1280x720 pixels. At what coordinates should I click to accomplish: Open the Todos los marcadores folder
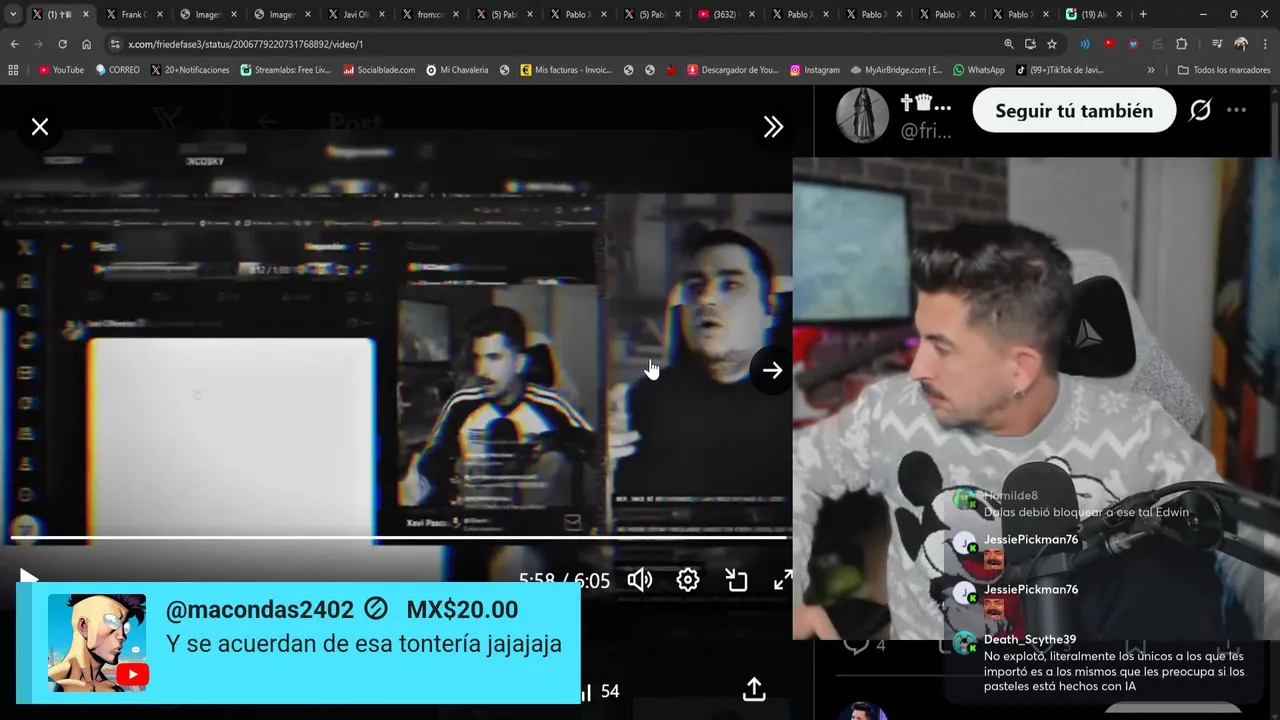[x=1224, y=70]
